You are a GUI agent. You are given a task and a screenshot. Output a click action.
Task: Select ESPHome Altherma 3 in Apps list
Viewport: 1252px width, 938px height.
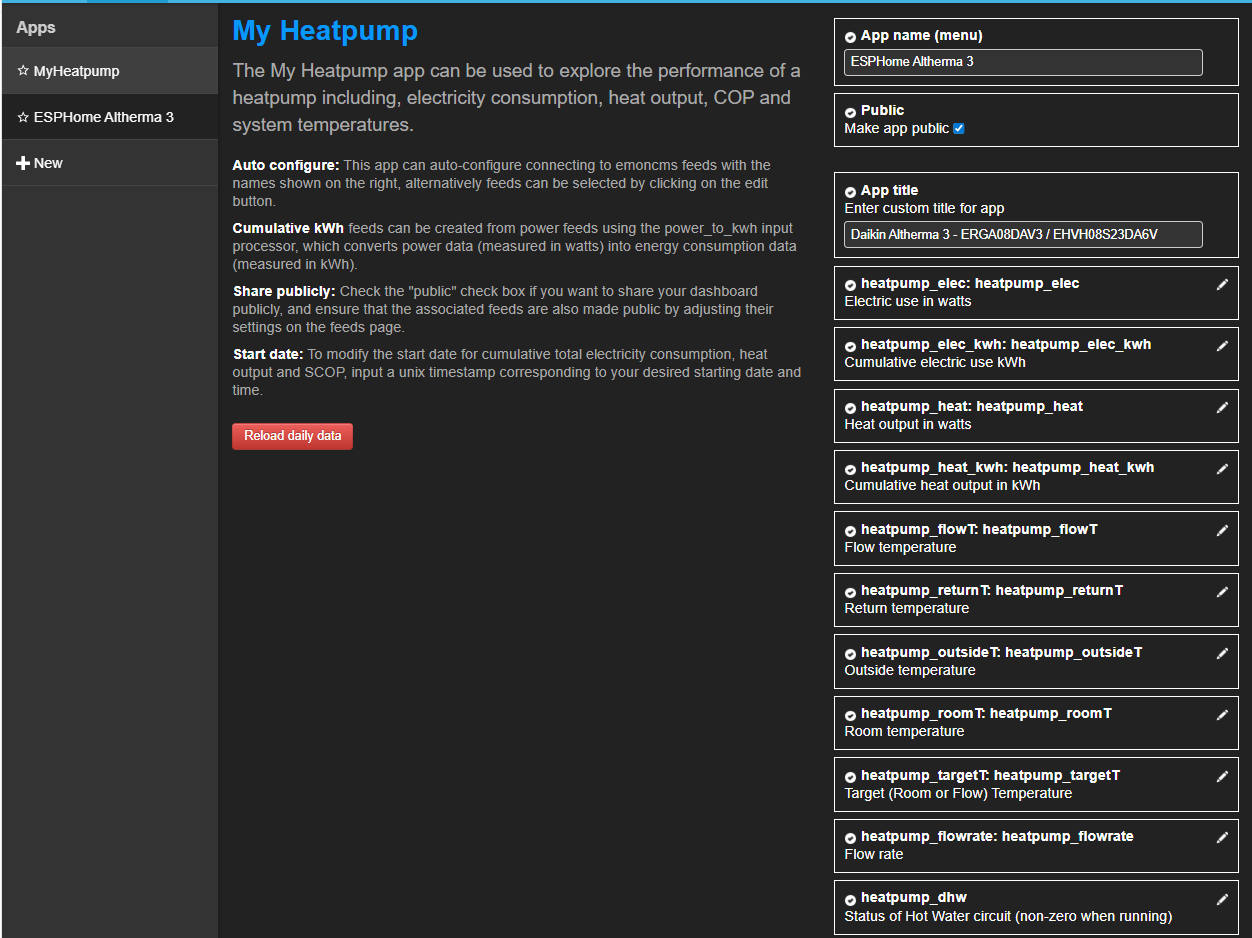point(103,117)
